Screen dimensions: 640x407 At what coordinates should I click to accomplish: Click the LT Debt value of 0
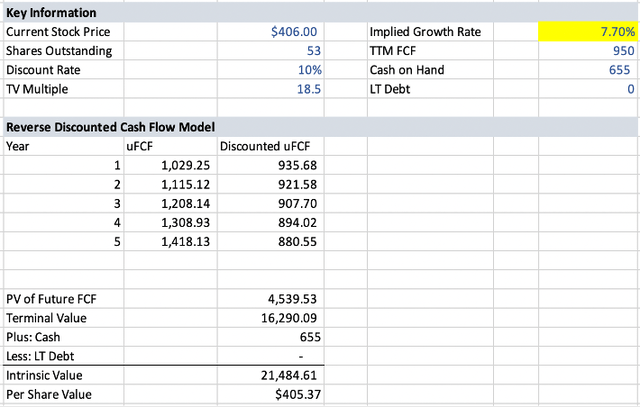pos(629,88)
